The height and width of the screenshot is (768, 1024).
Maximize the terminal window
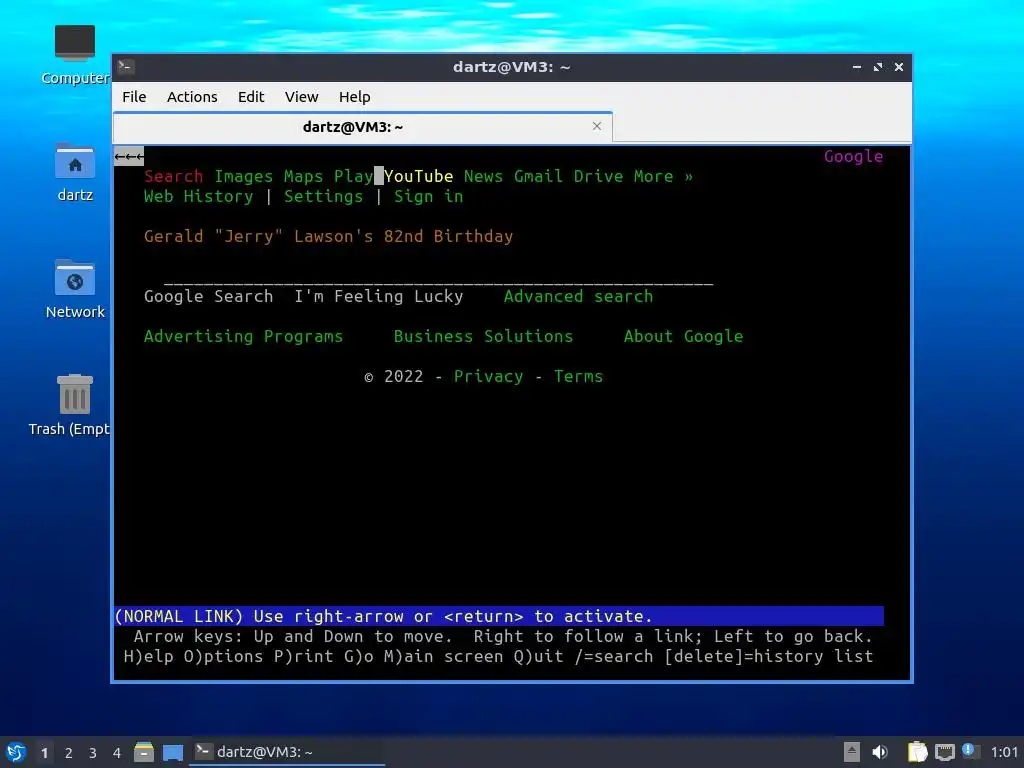click(x=878, y=67)
